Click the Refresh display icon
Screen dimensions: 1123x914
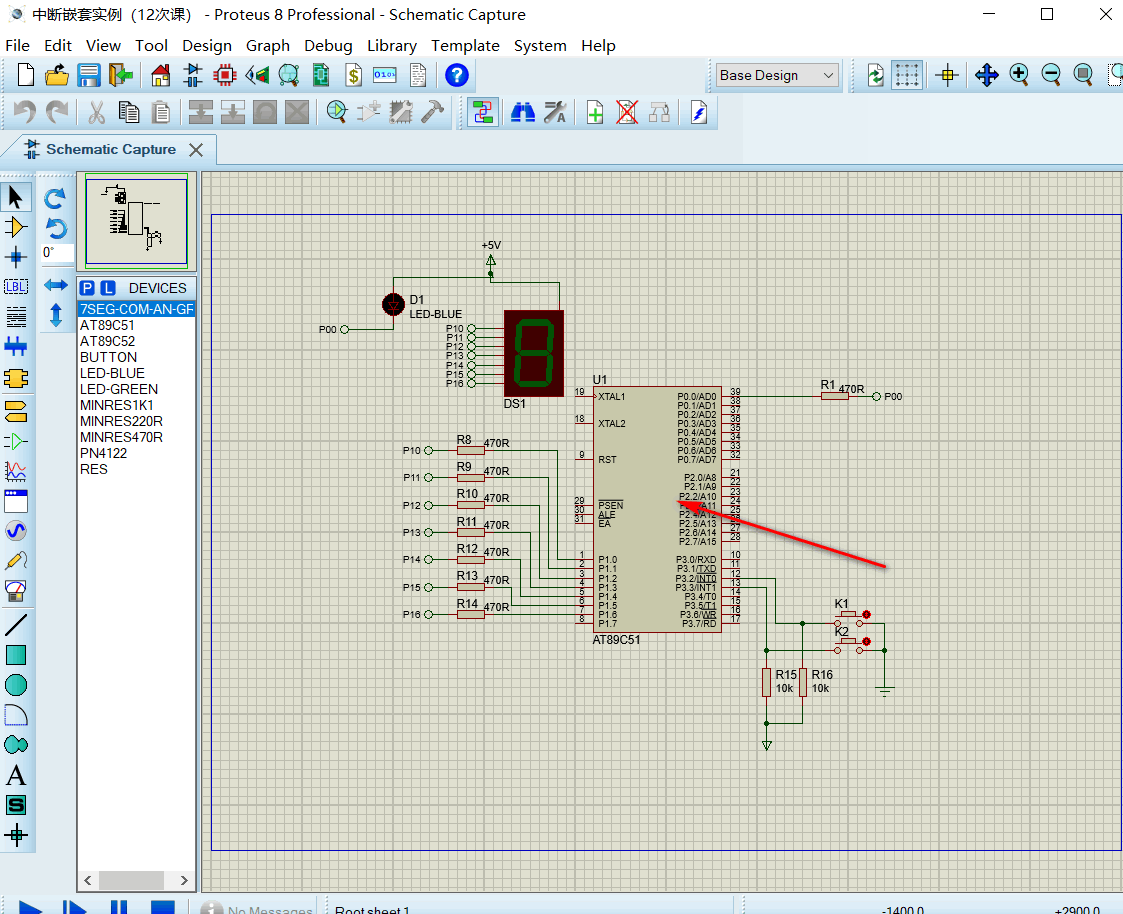[875, 74]
